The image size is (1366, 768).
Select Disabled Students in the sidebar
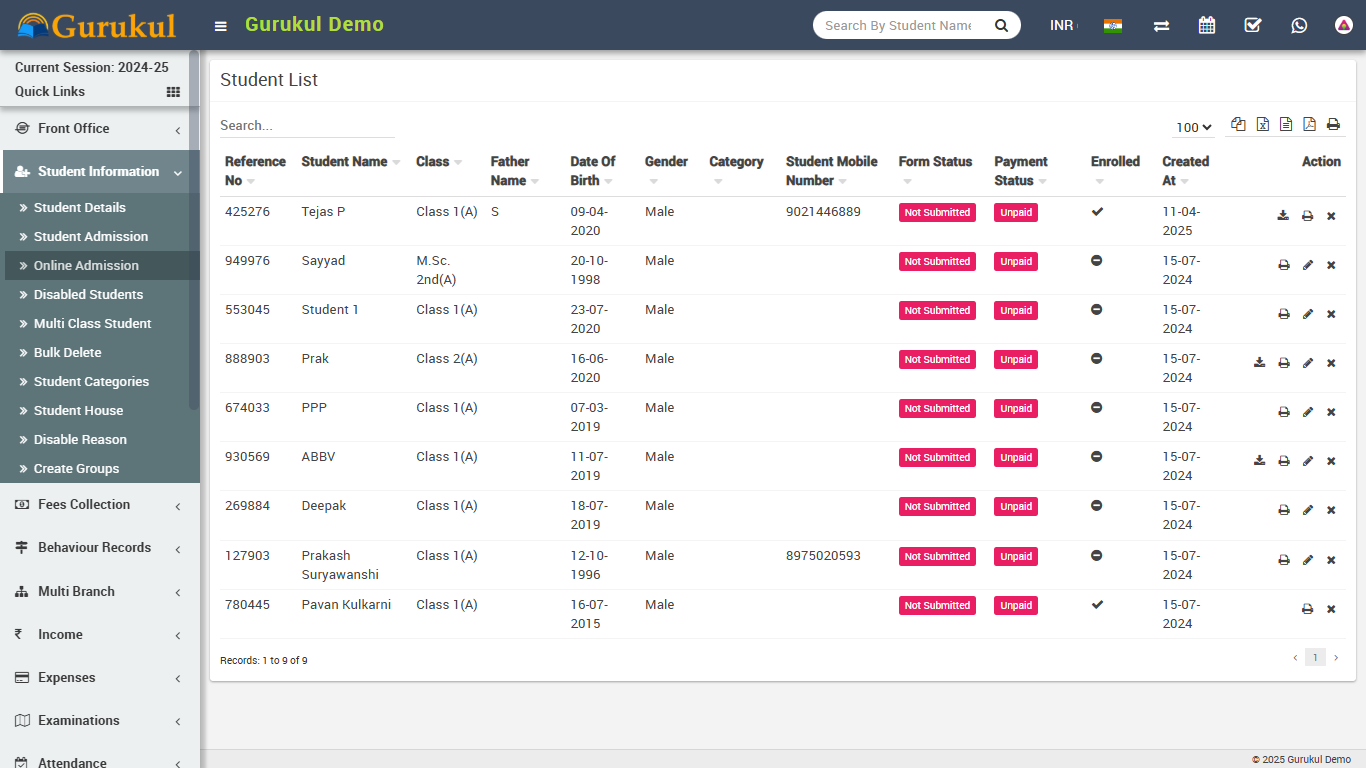pyautogui.click(x=88, y=295)
